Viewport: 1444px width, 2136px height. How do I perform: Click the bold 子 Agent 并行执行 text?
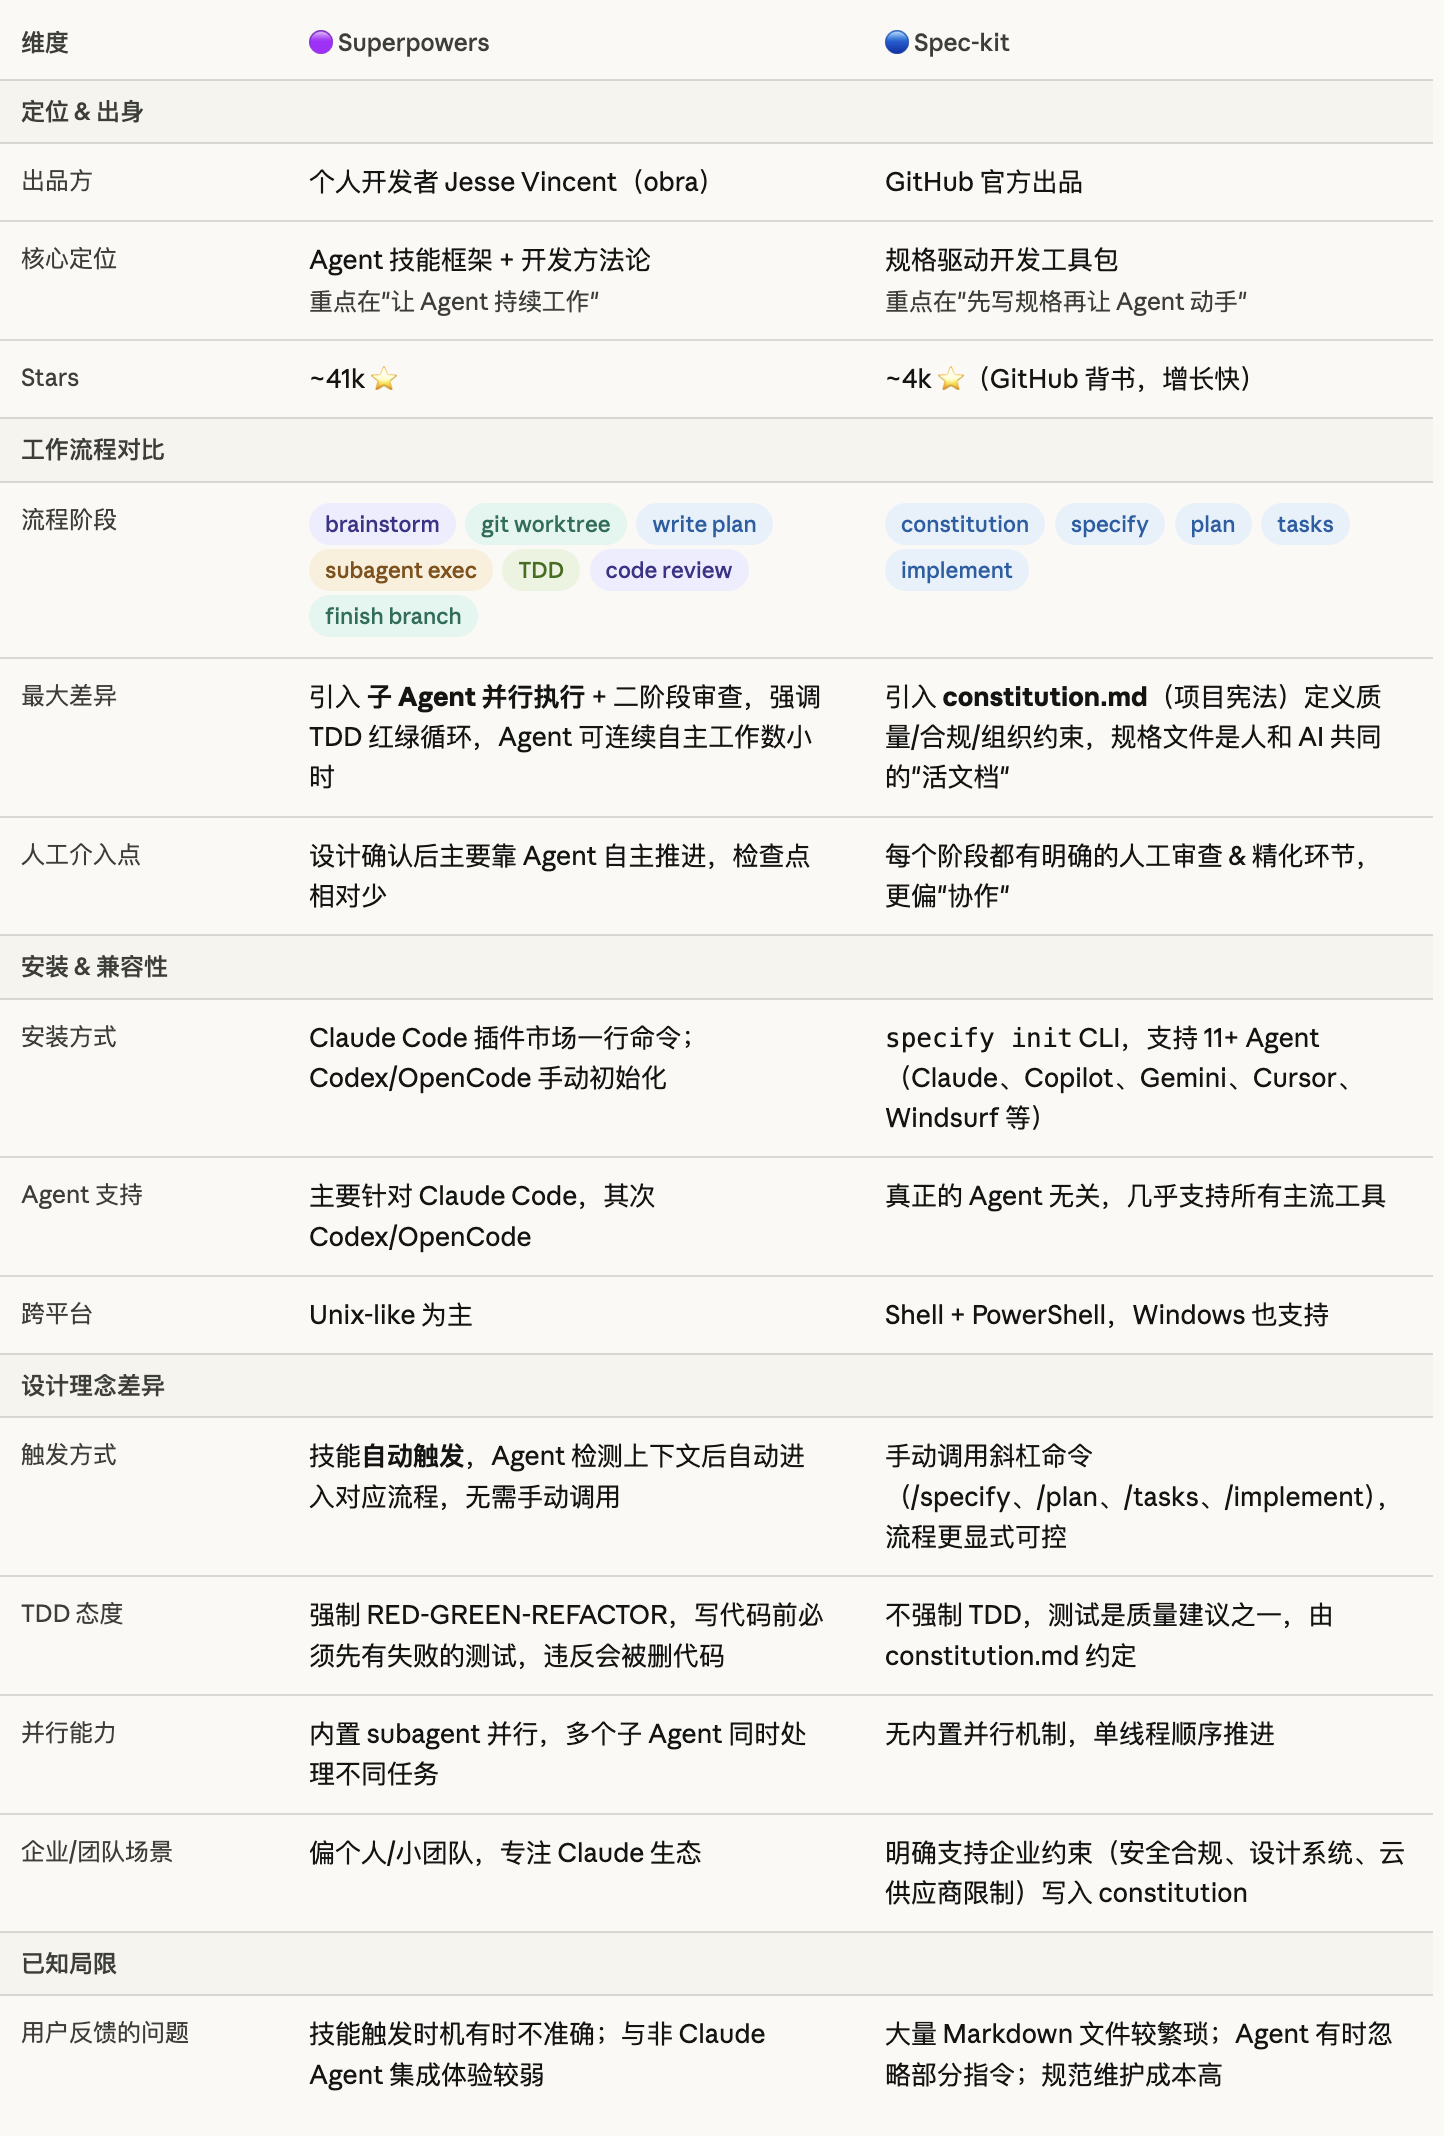click(476, 697)
